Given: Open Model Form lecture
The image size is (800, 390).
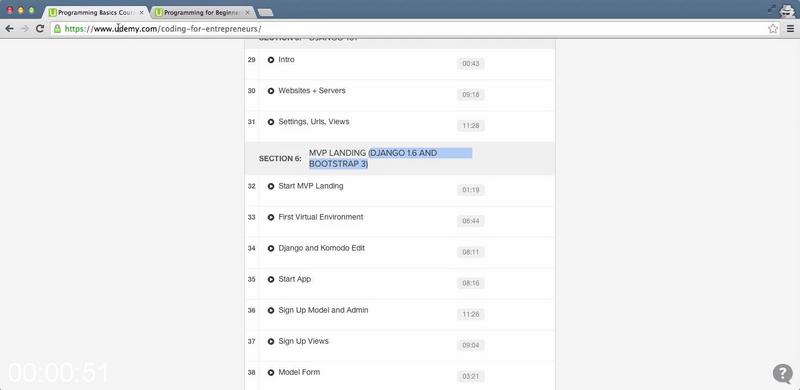Looking at the screenshot, I should (299, 372).
